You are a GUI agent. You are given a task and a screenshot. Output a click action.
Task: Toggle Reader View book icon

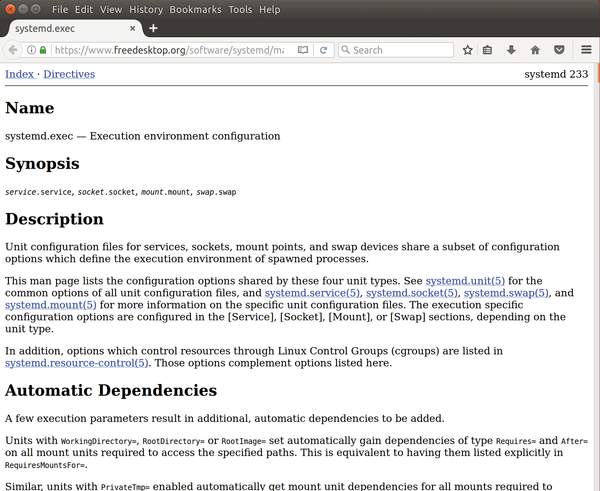pos(303,50)
